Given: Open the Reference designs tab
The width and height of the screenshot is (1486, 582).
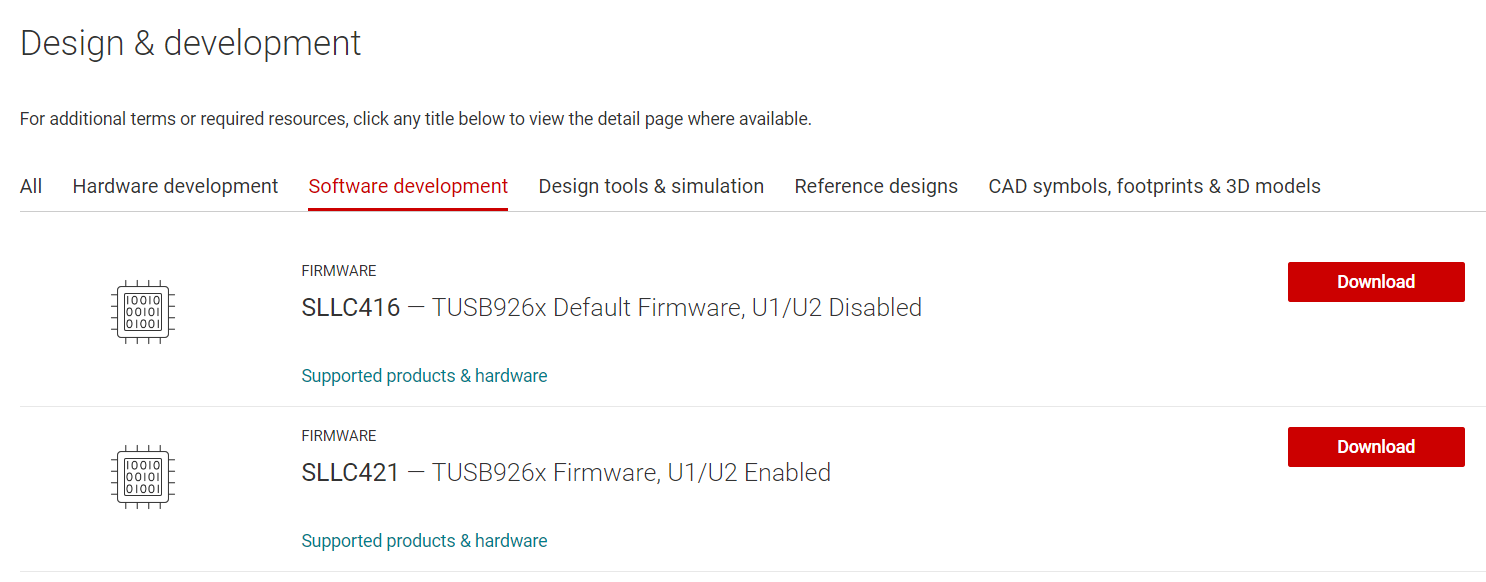Looking at the screenshot, I should 876,186.
